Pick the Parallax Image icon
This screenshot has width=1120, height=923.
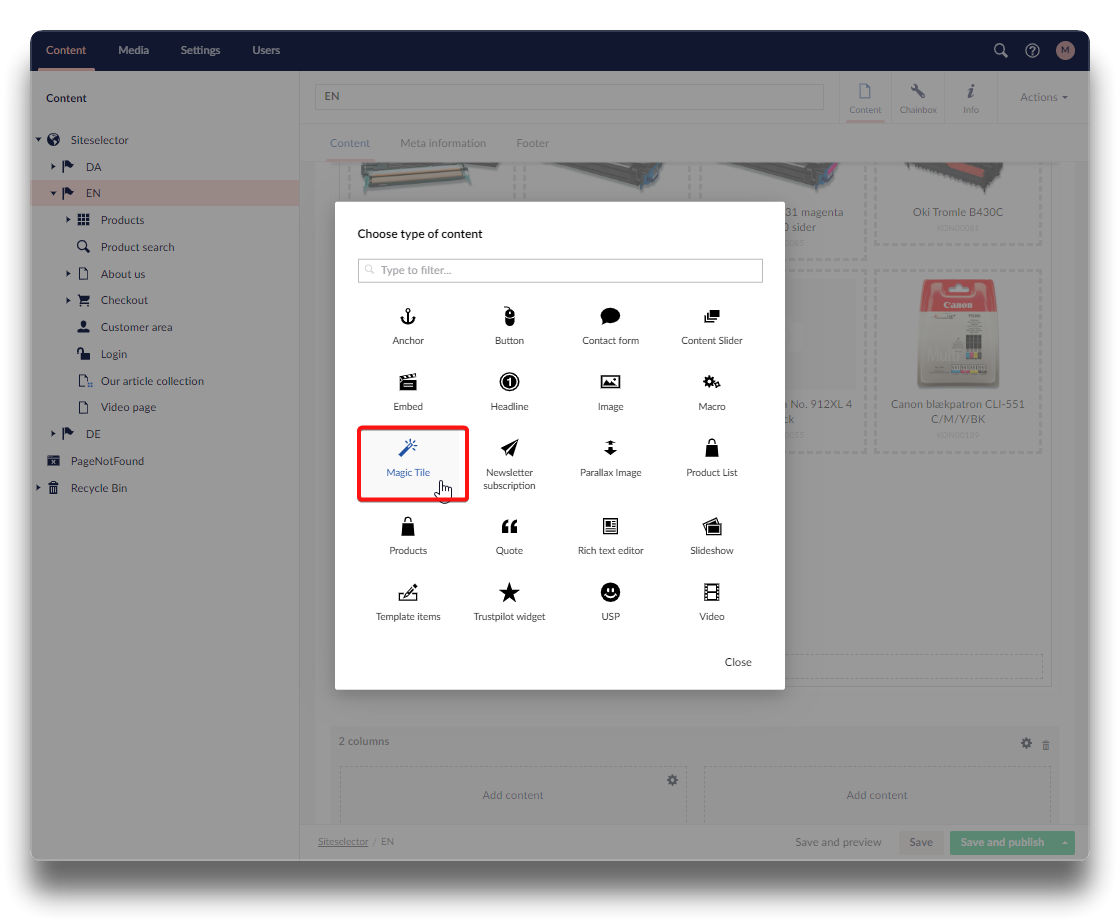click(x=610, y=448)
